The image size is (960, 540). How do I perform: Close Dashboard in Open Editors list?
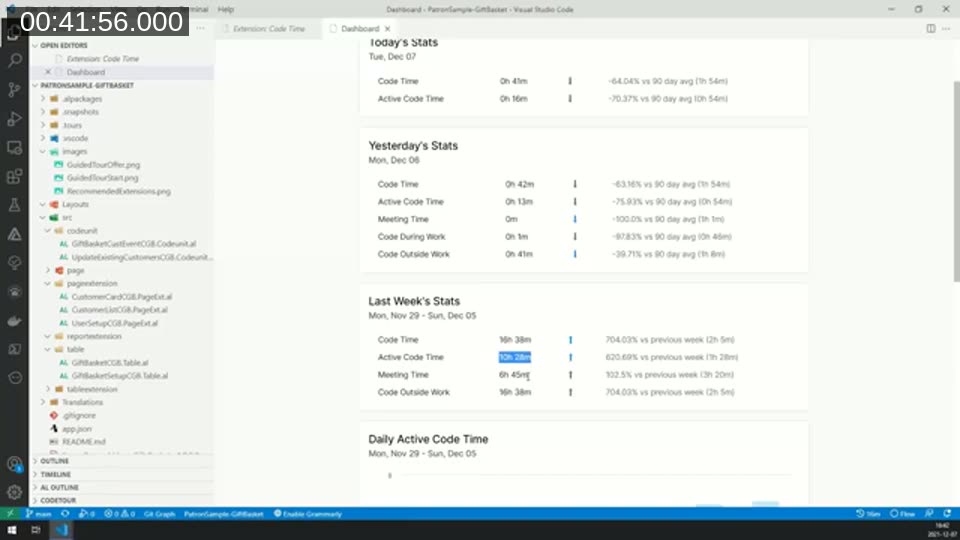48,72
